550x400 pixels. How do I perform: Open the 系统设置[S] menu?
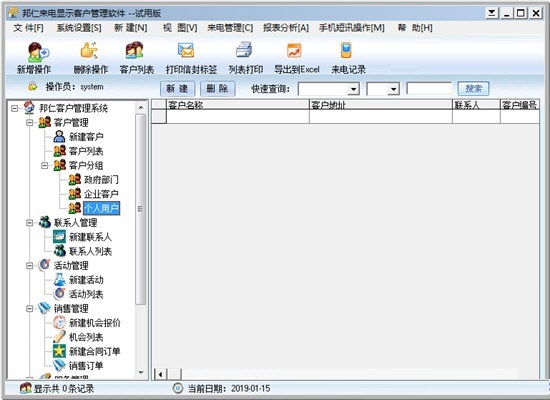click(x=79, y=28)
